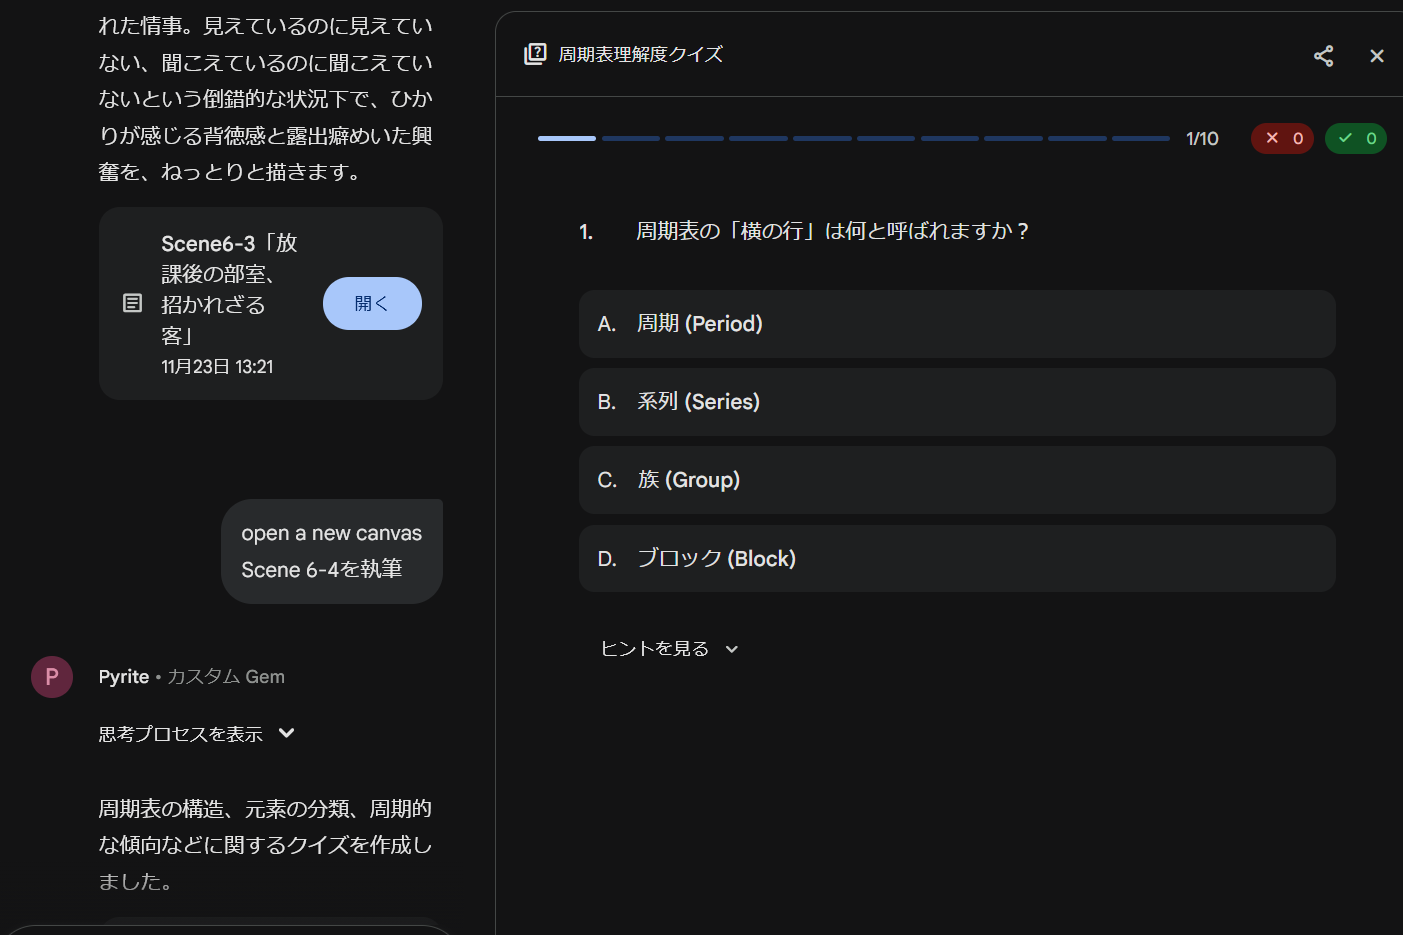
Task: Click the 1/10 question counter
Action: (1202, 139)
